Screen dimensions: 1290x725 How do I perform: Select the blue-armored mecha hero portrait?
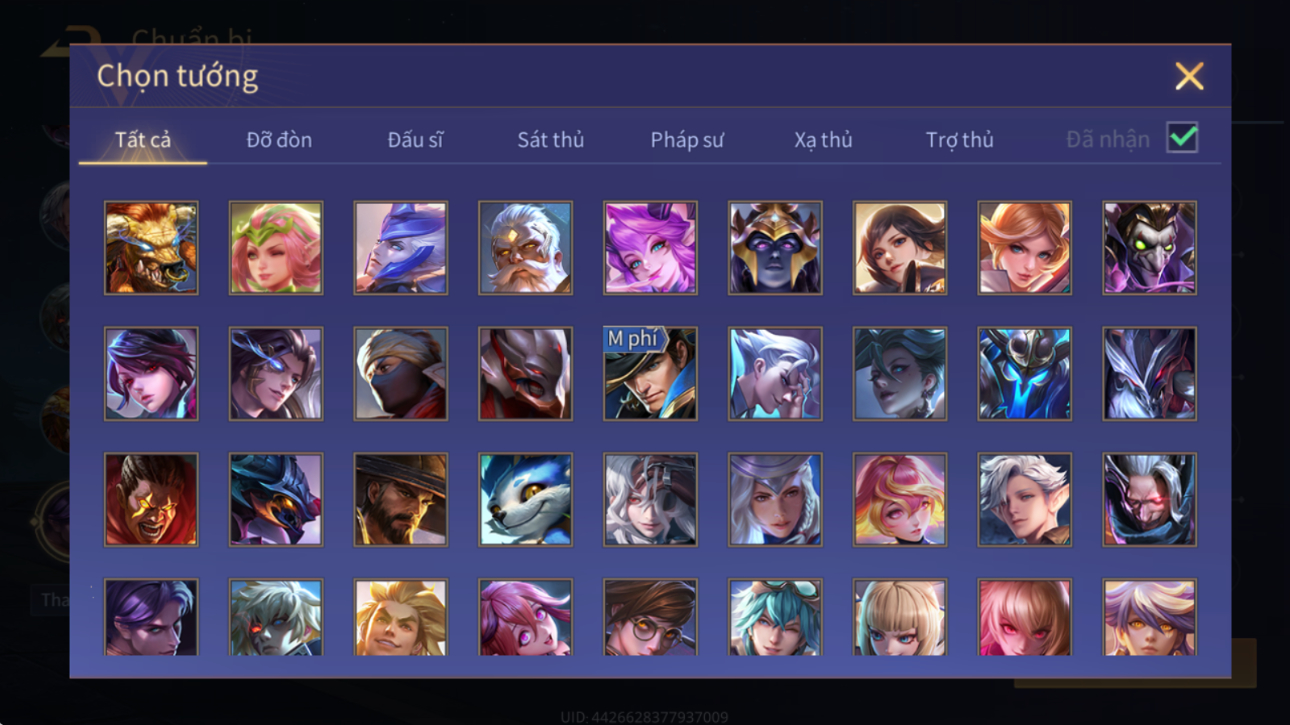[x=1025, y=374]
